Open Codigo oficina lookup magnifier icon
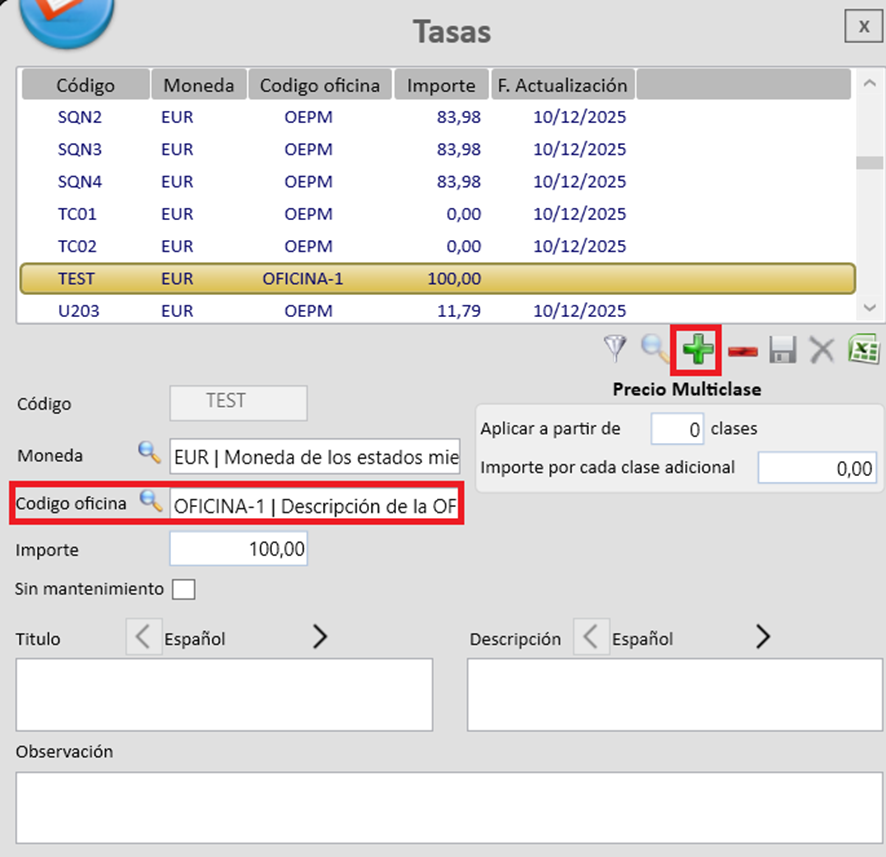886x857 pixels. coord(151,502)
